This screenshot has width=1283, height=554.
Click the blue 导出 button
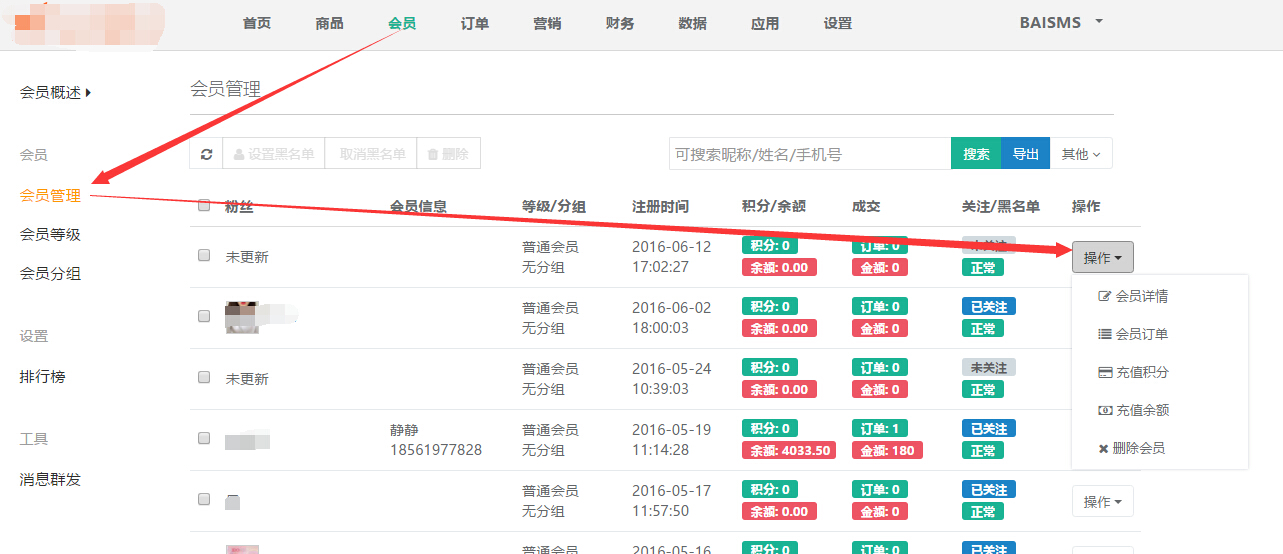coord(1025,154)
